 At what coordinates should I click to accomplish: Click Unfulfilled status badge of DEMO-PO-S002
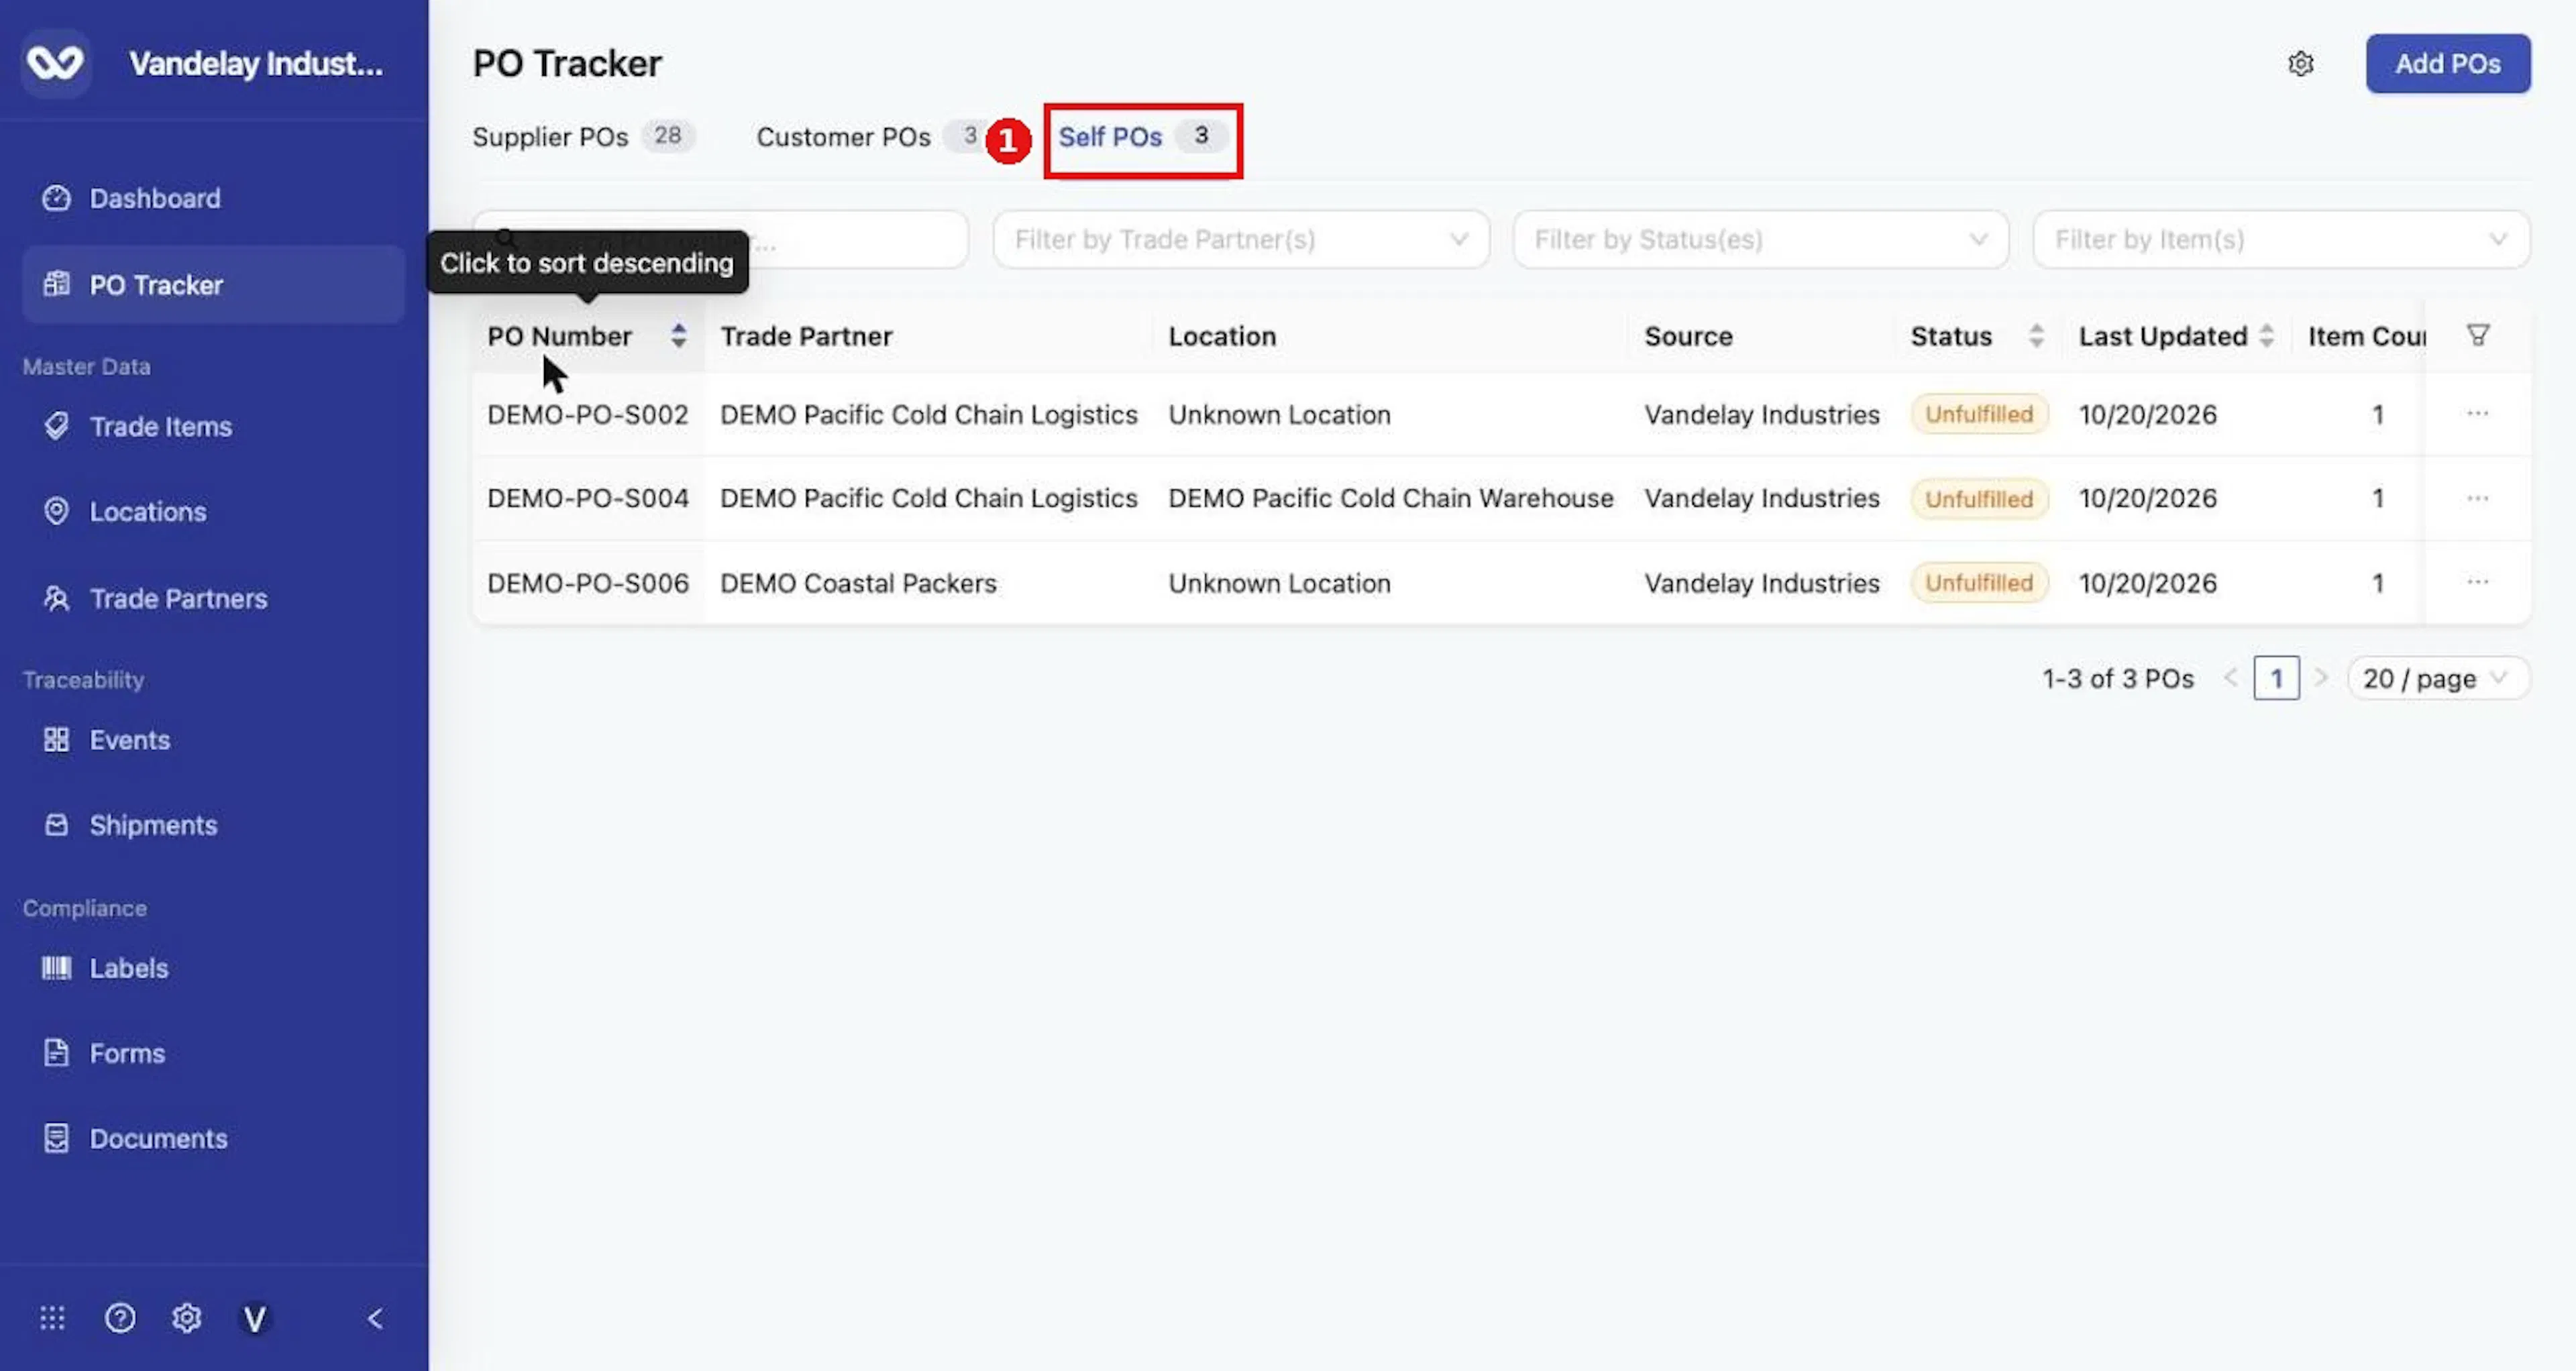pos(1979,414)
